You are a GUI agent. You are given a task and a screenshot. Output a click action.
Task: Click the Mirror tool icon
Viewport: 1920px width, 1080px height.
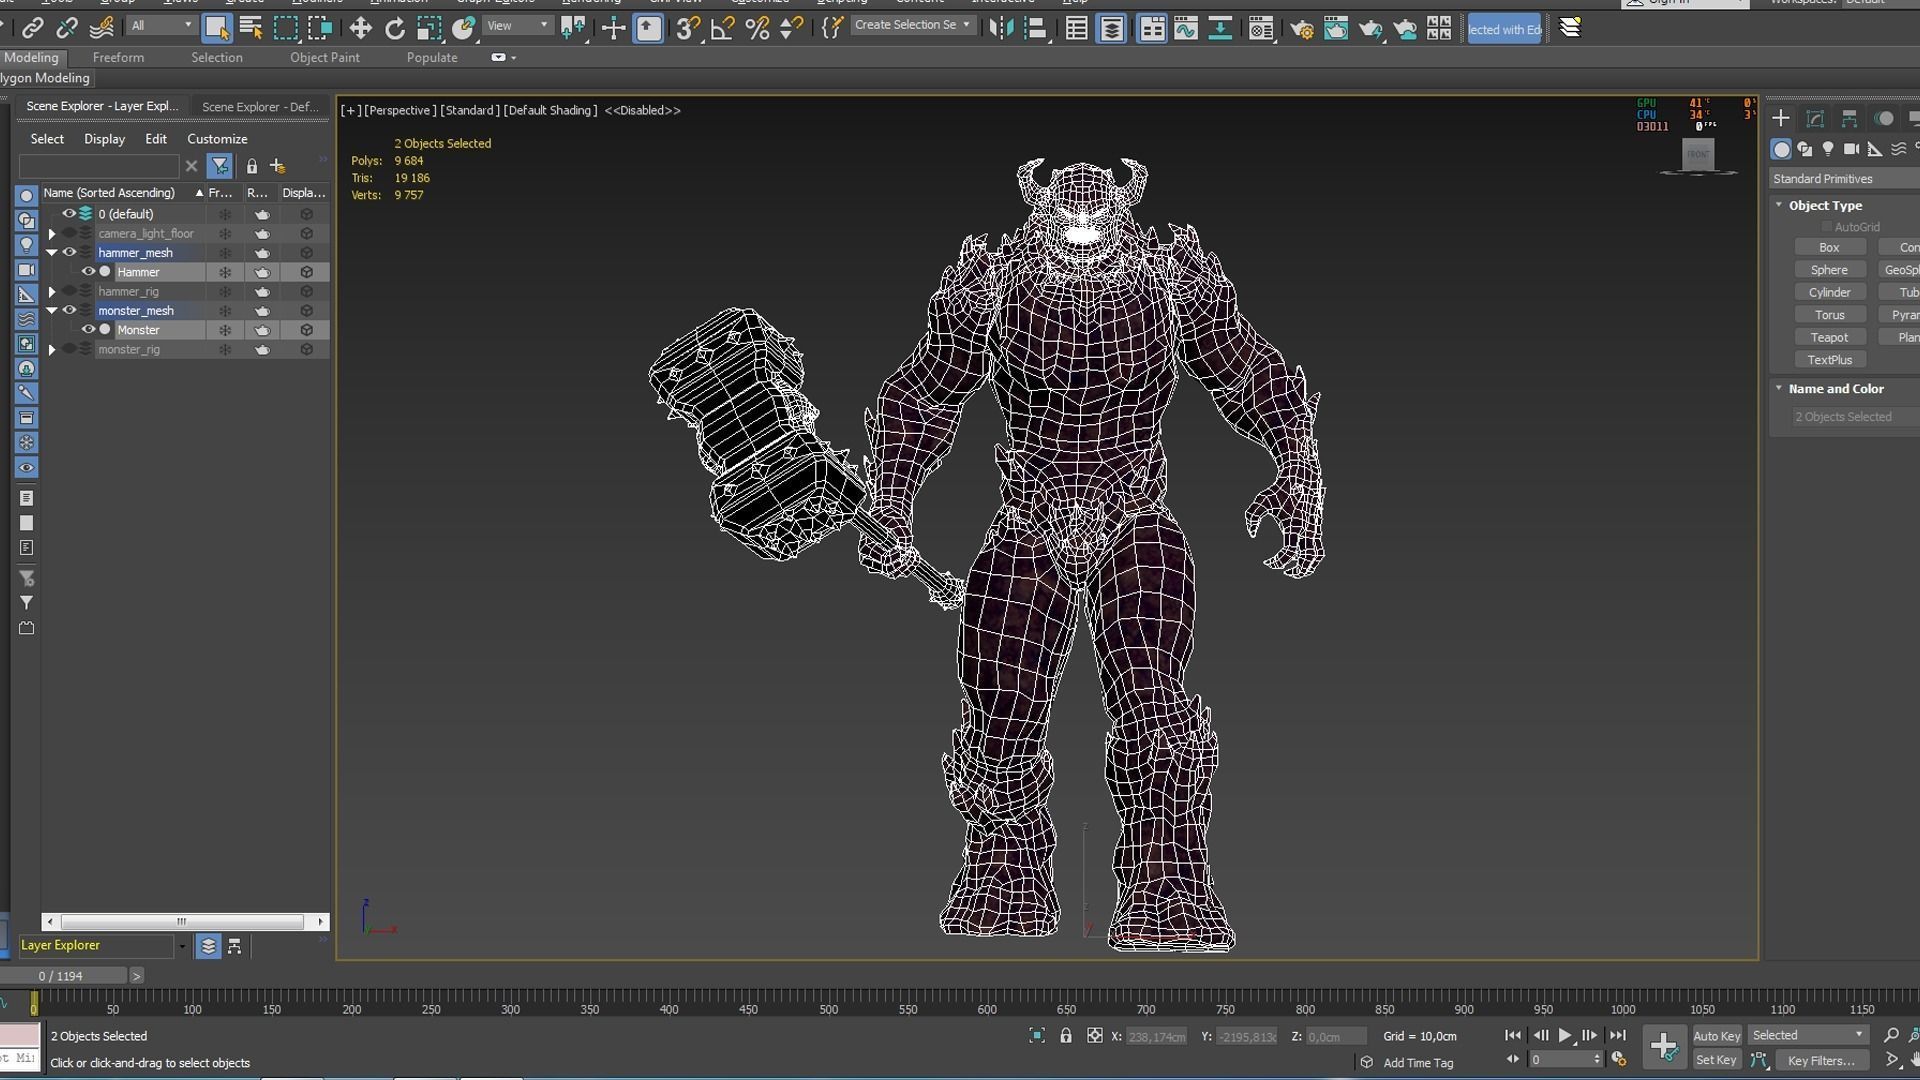pyautogui.click(x=1000, y=28)
